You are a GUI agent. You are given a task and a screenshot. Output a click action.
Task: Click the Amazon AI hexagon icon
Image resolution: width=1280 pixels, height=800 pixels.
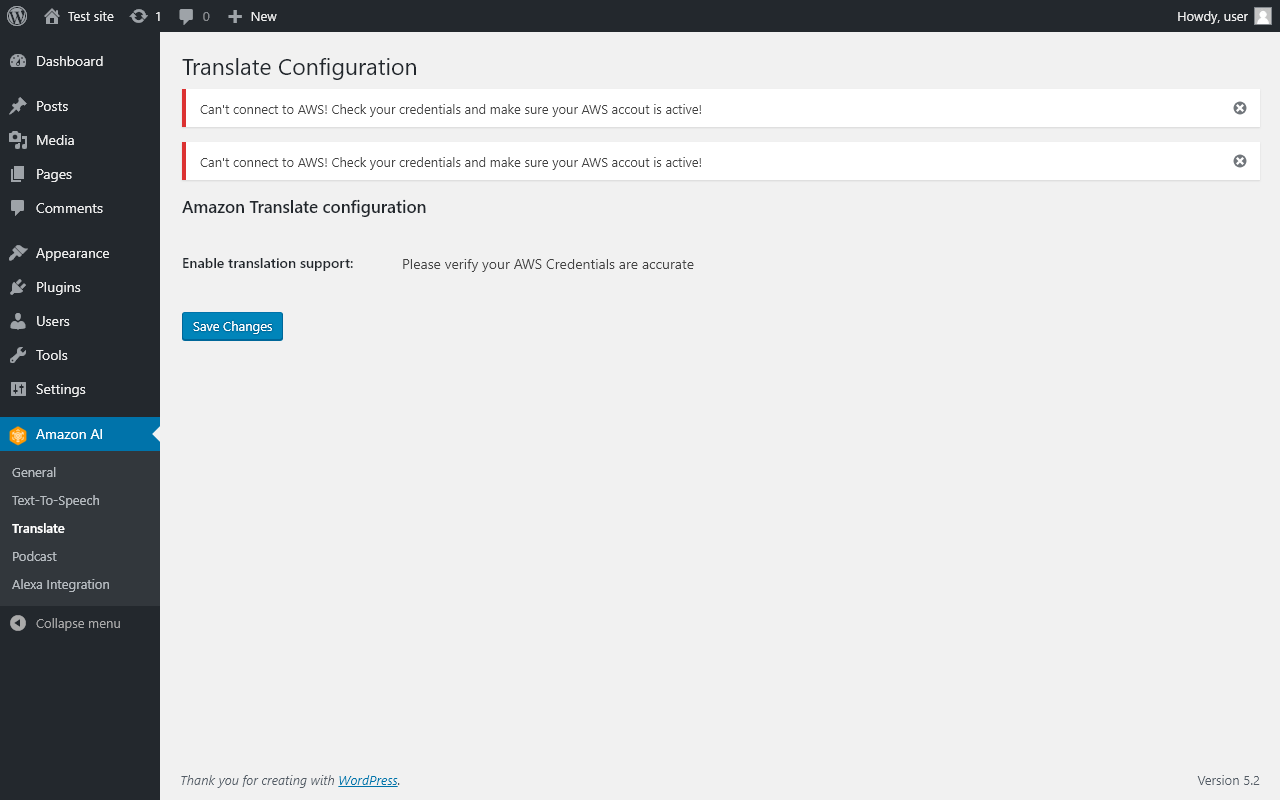(18, 435)
